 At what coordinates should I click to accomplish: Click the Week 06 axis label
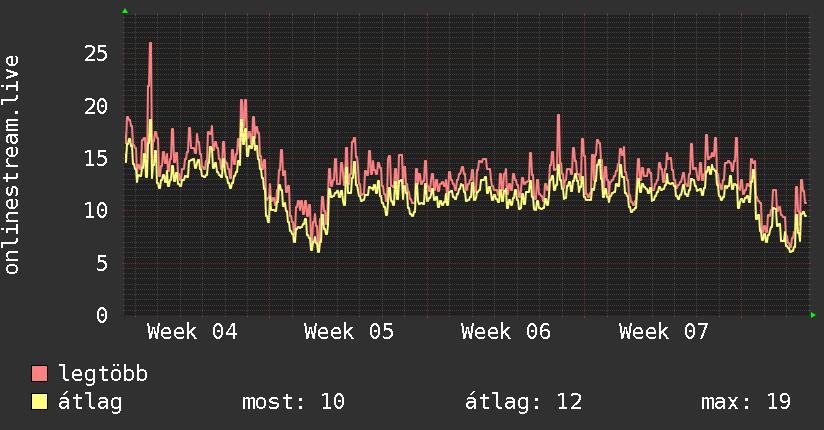[506, 332]
